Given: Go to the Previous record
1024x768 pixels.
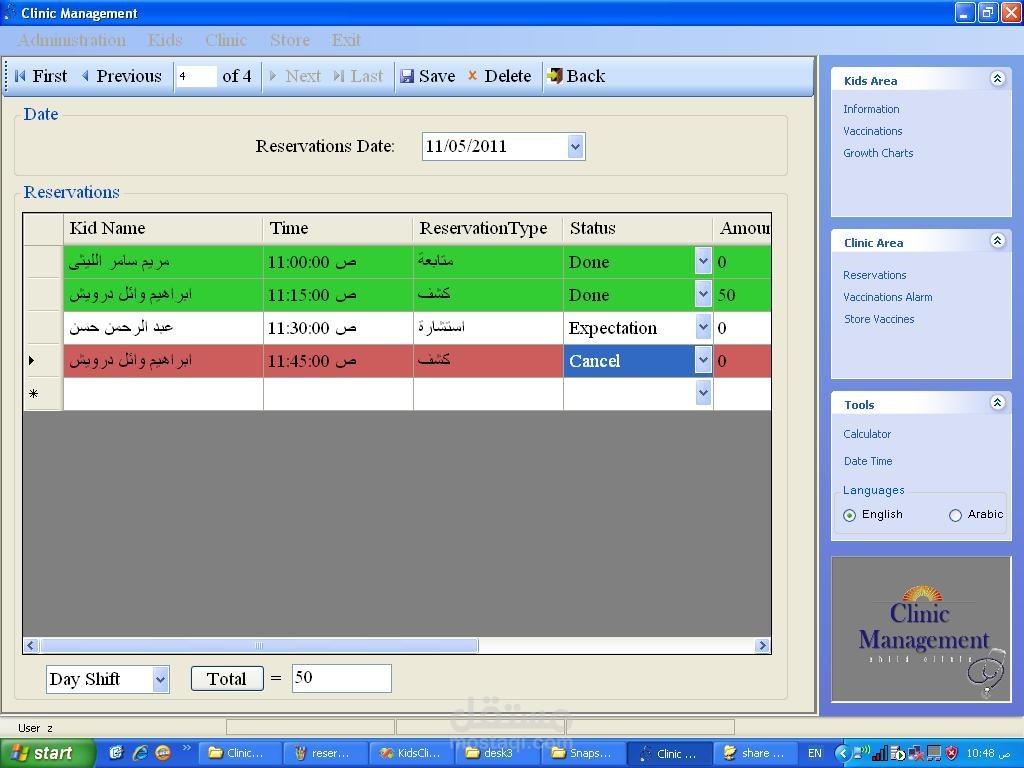Looking at the screenshot, I should 121,76.
